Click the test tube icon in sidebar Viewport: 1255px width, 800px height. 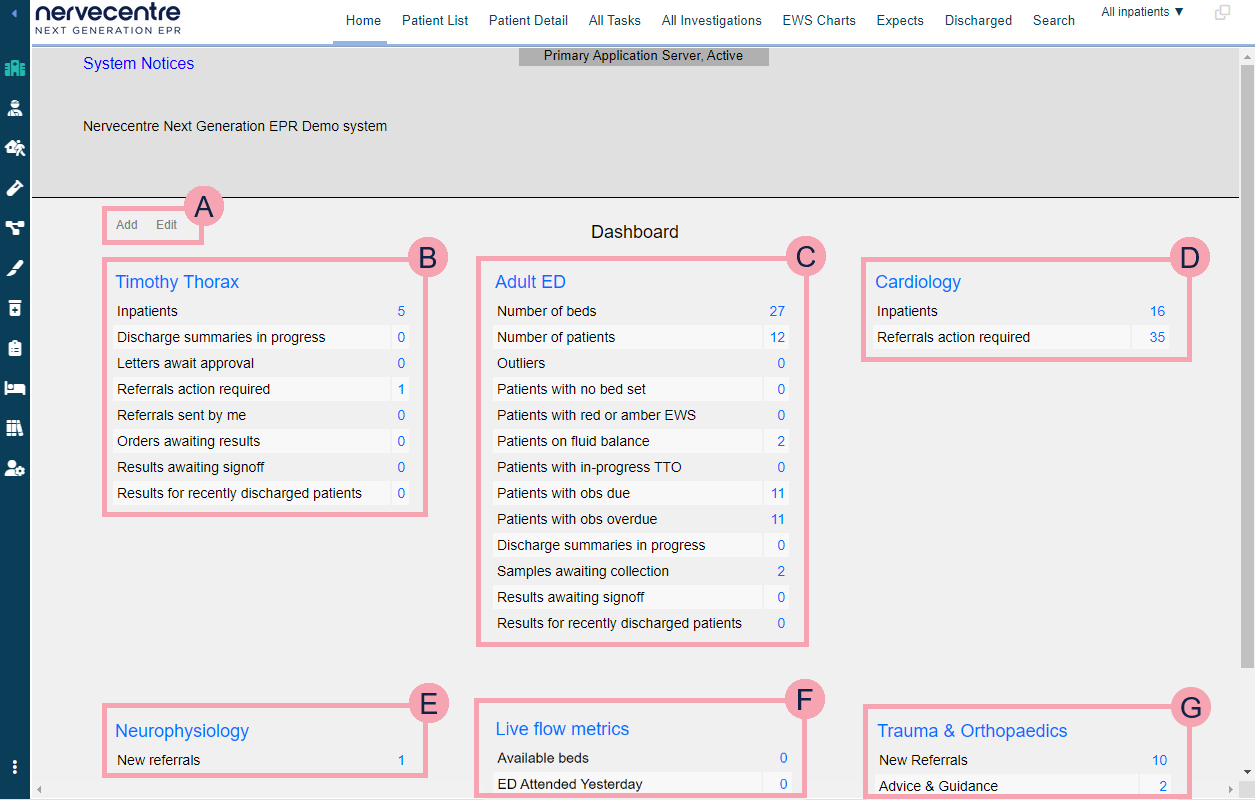pyautogui.click(x=15, y=188)
